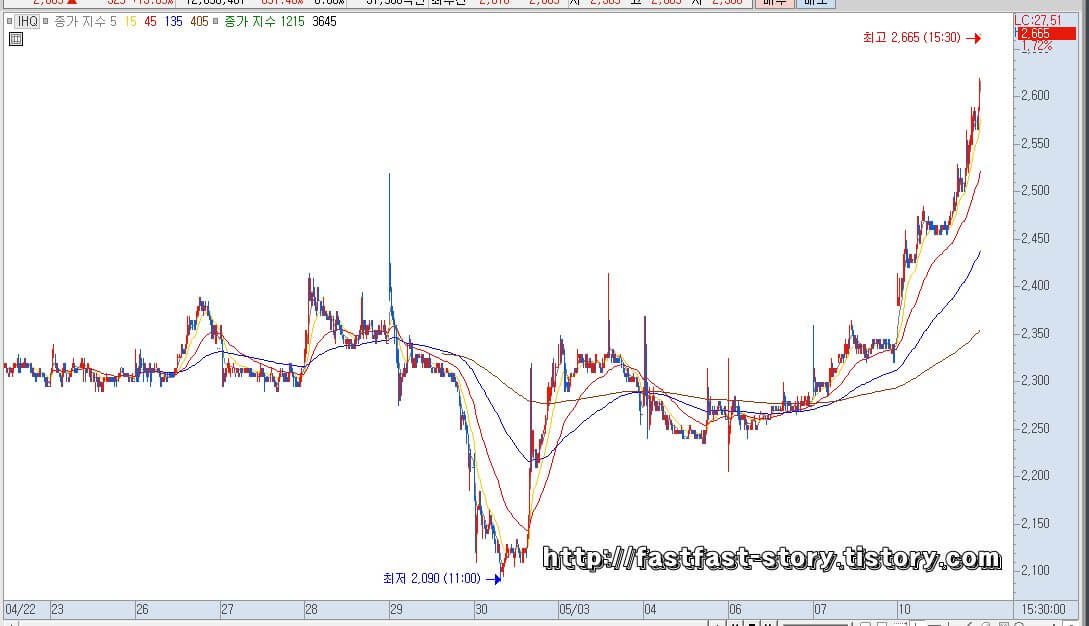
Task: Click the 2,400 price axis label
Action: 1035,286
